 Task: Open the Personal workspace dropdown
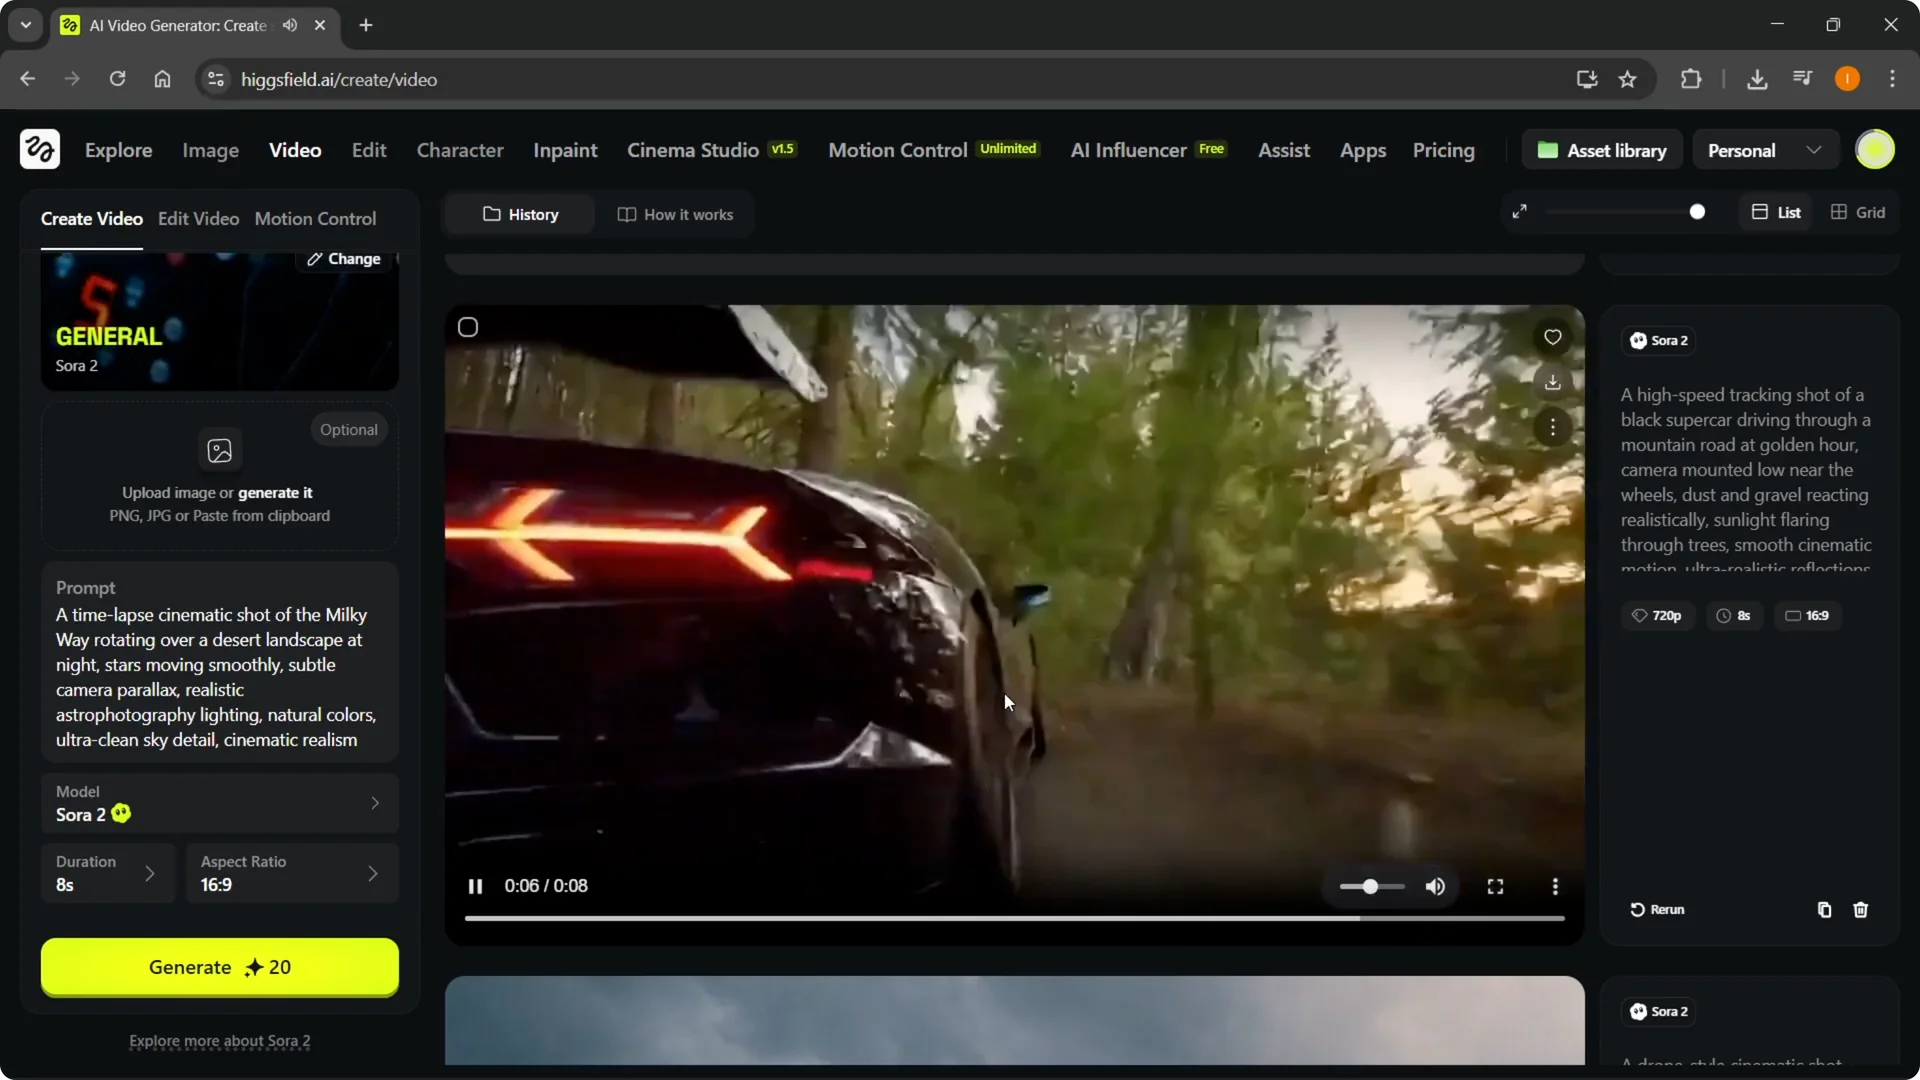click(1764, 151)
